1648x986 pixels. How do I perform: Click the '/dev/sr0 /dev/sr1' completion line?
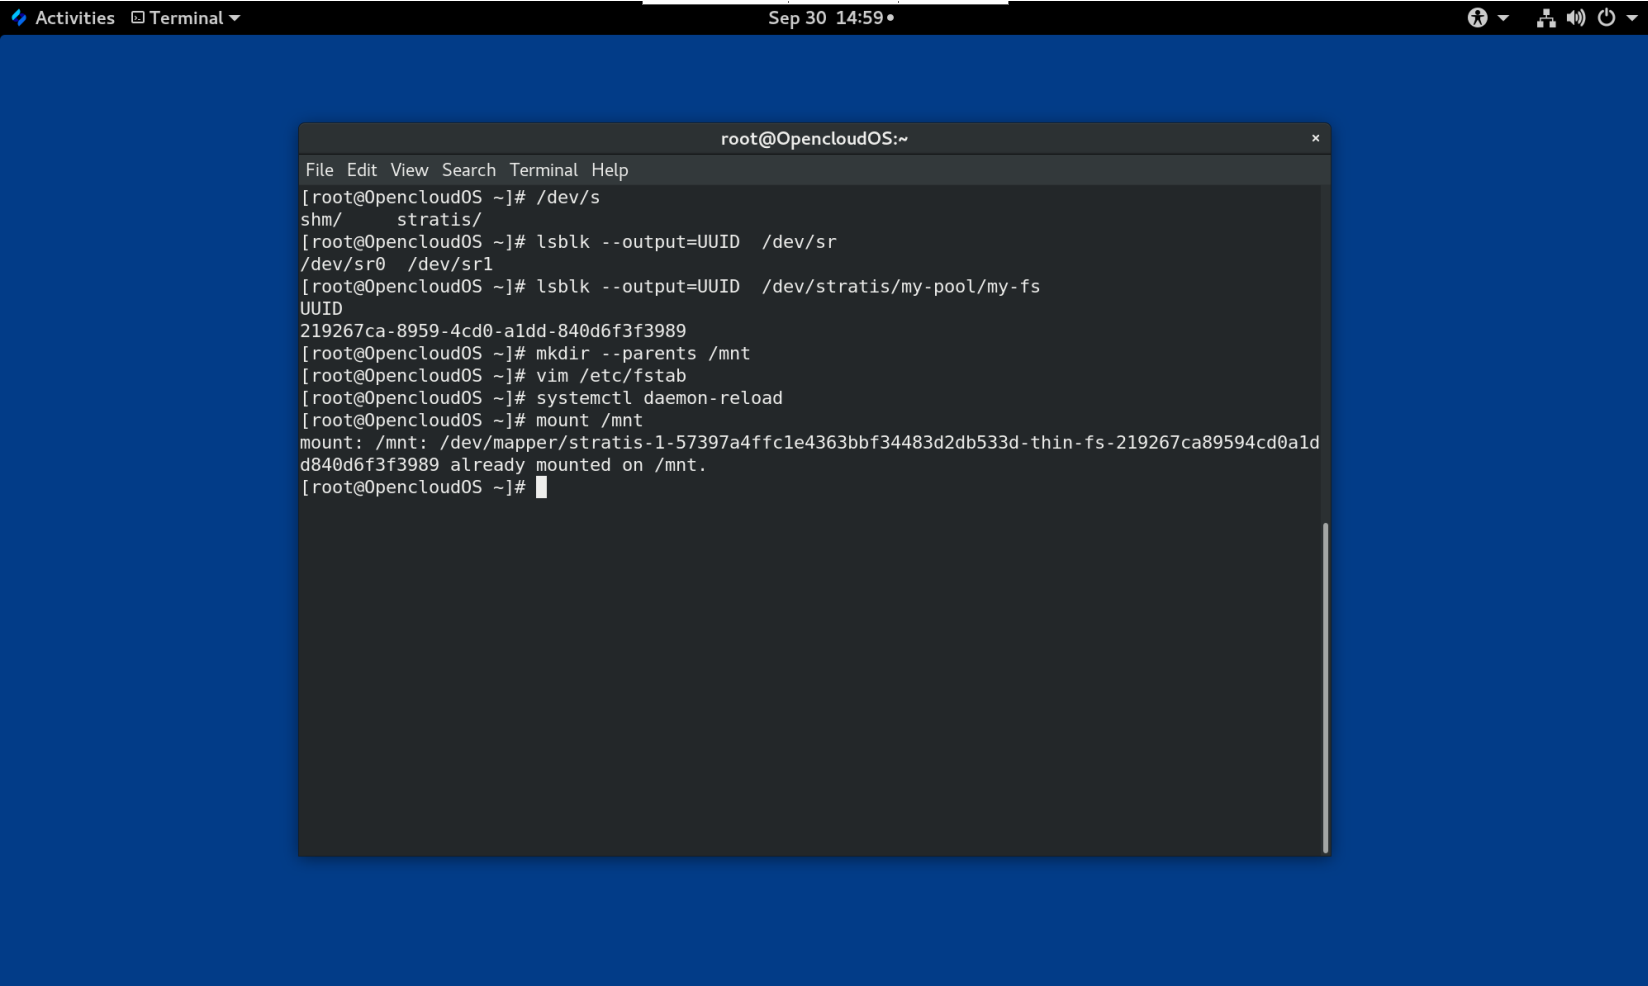(396, 264)
